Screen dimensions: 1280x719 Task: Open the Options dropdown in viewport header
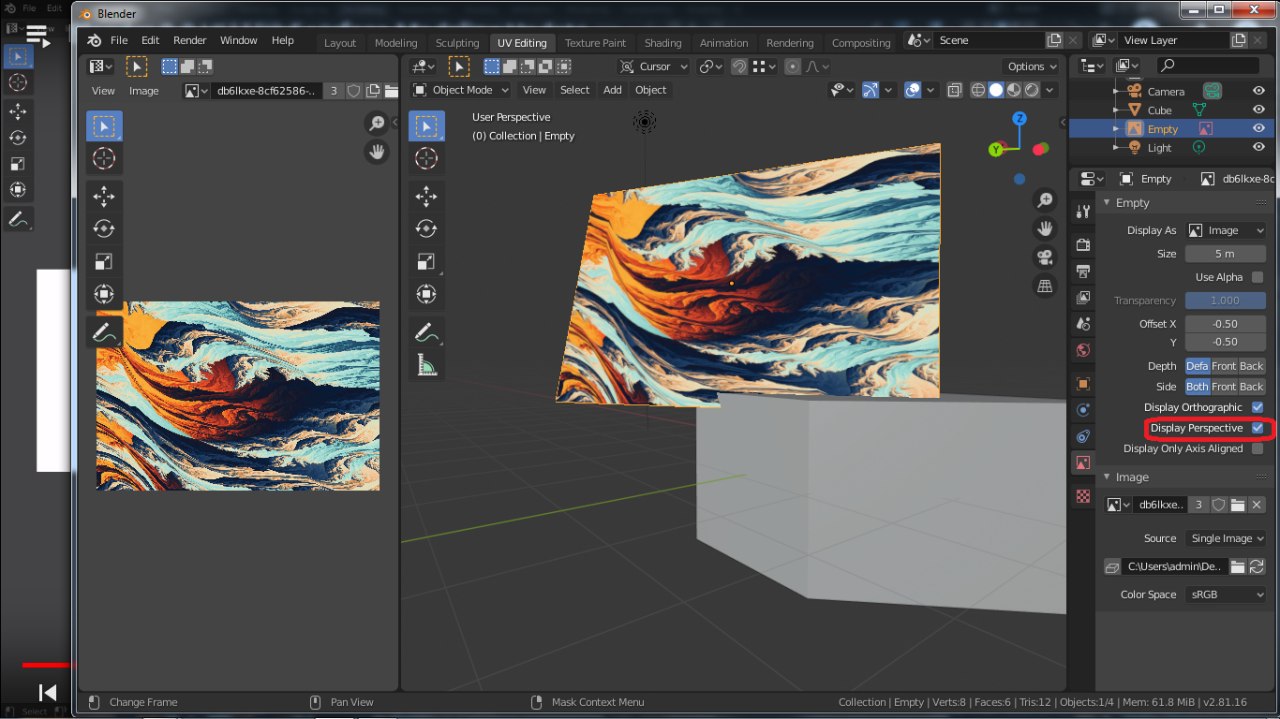point(1031,66)
